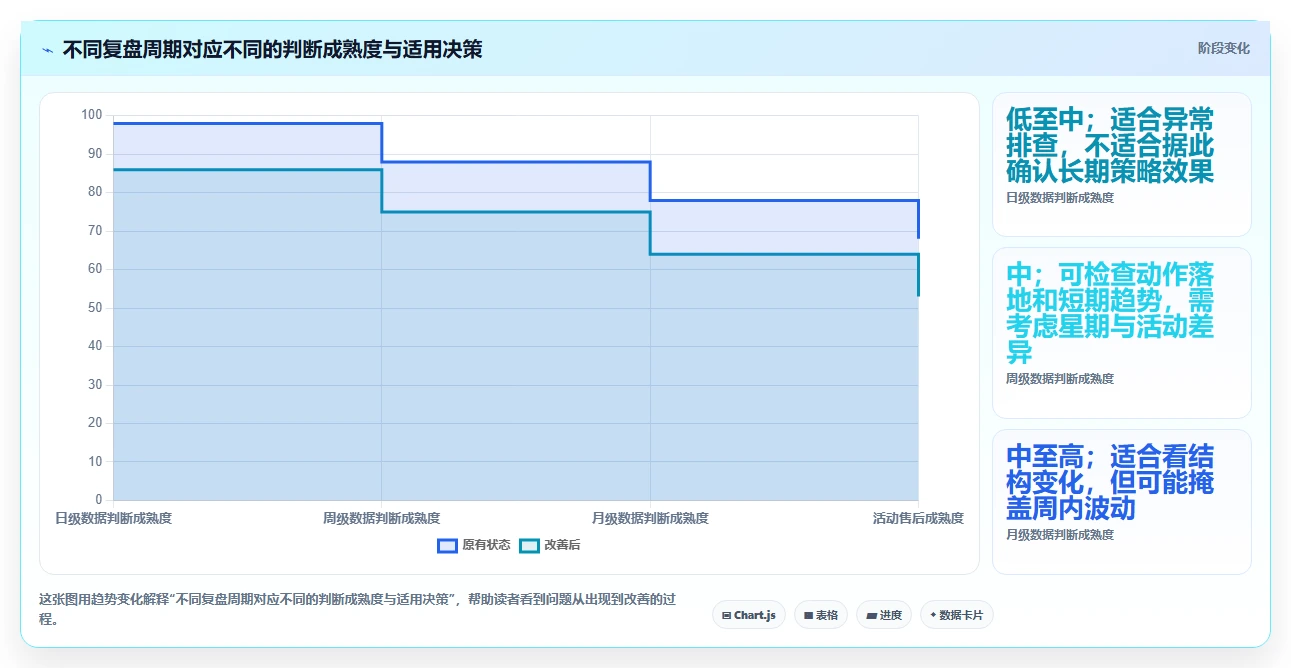This screenshot has width=1291, height=668.
Task: Click the lightning icon beside the title
Action: (47, 49)
